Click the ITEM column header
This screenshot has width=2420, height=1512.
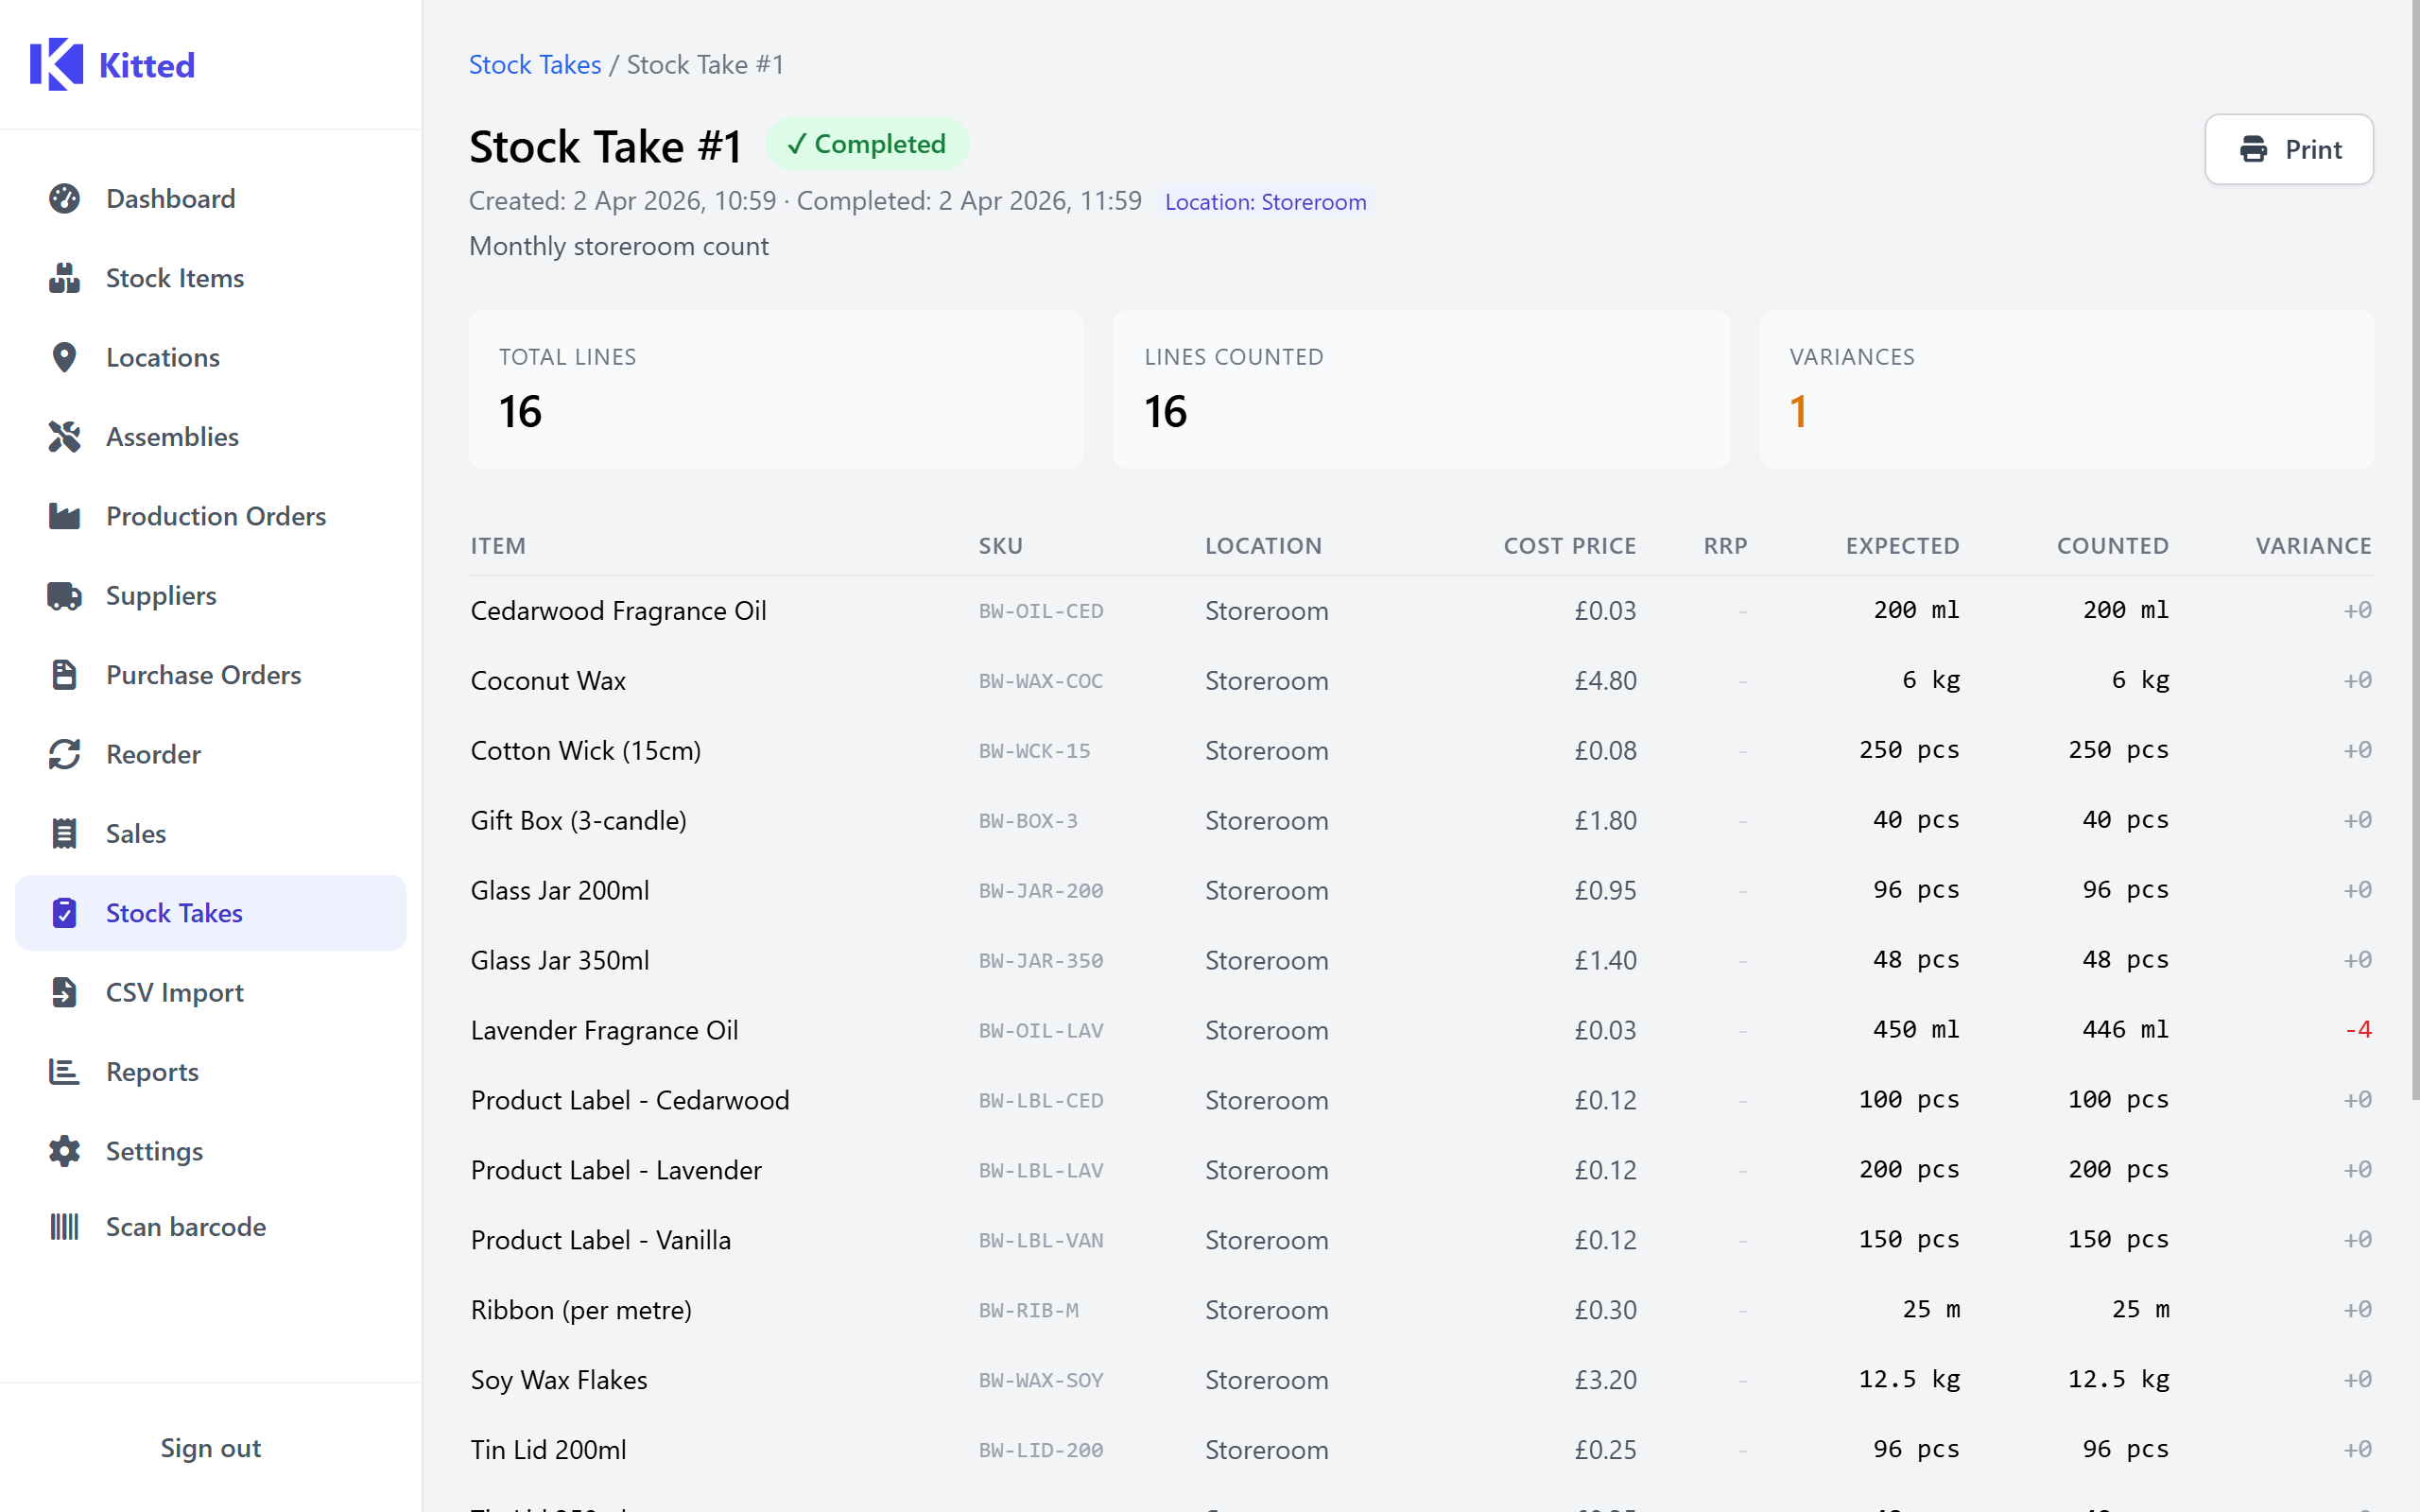(x=498, y=546)
